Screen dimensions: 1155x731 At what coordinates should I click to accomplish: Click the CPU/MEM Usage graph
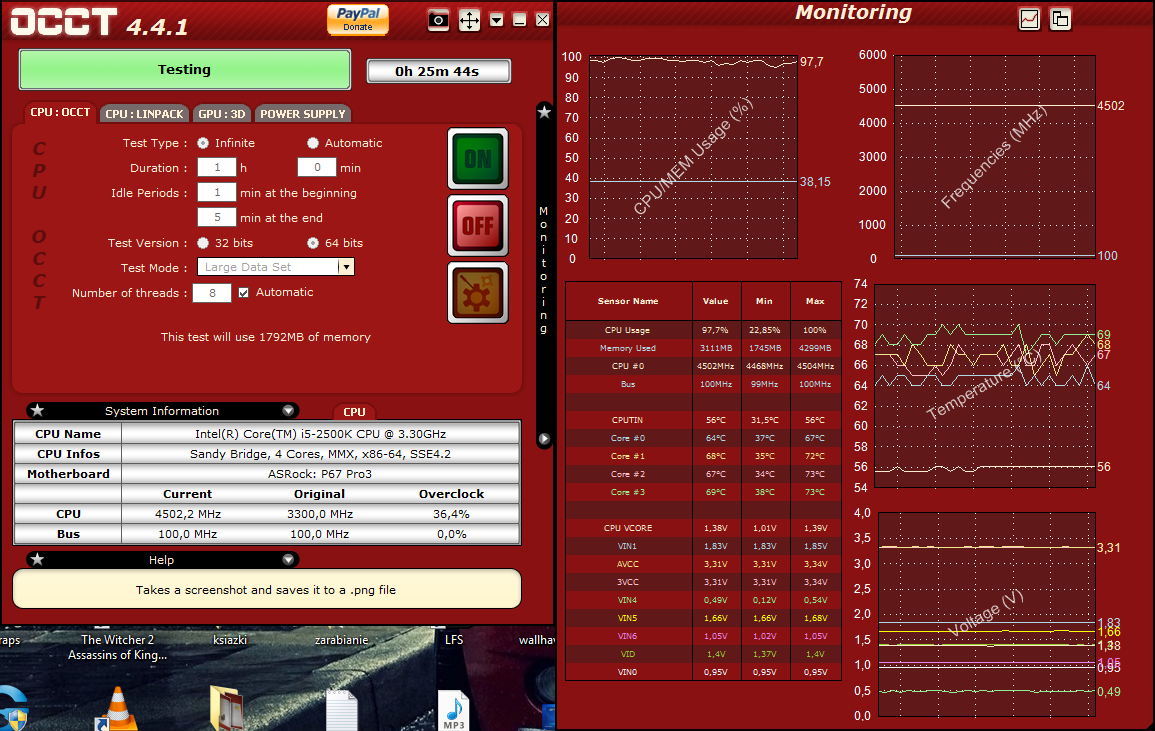click(x=693, y=157)
